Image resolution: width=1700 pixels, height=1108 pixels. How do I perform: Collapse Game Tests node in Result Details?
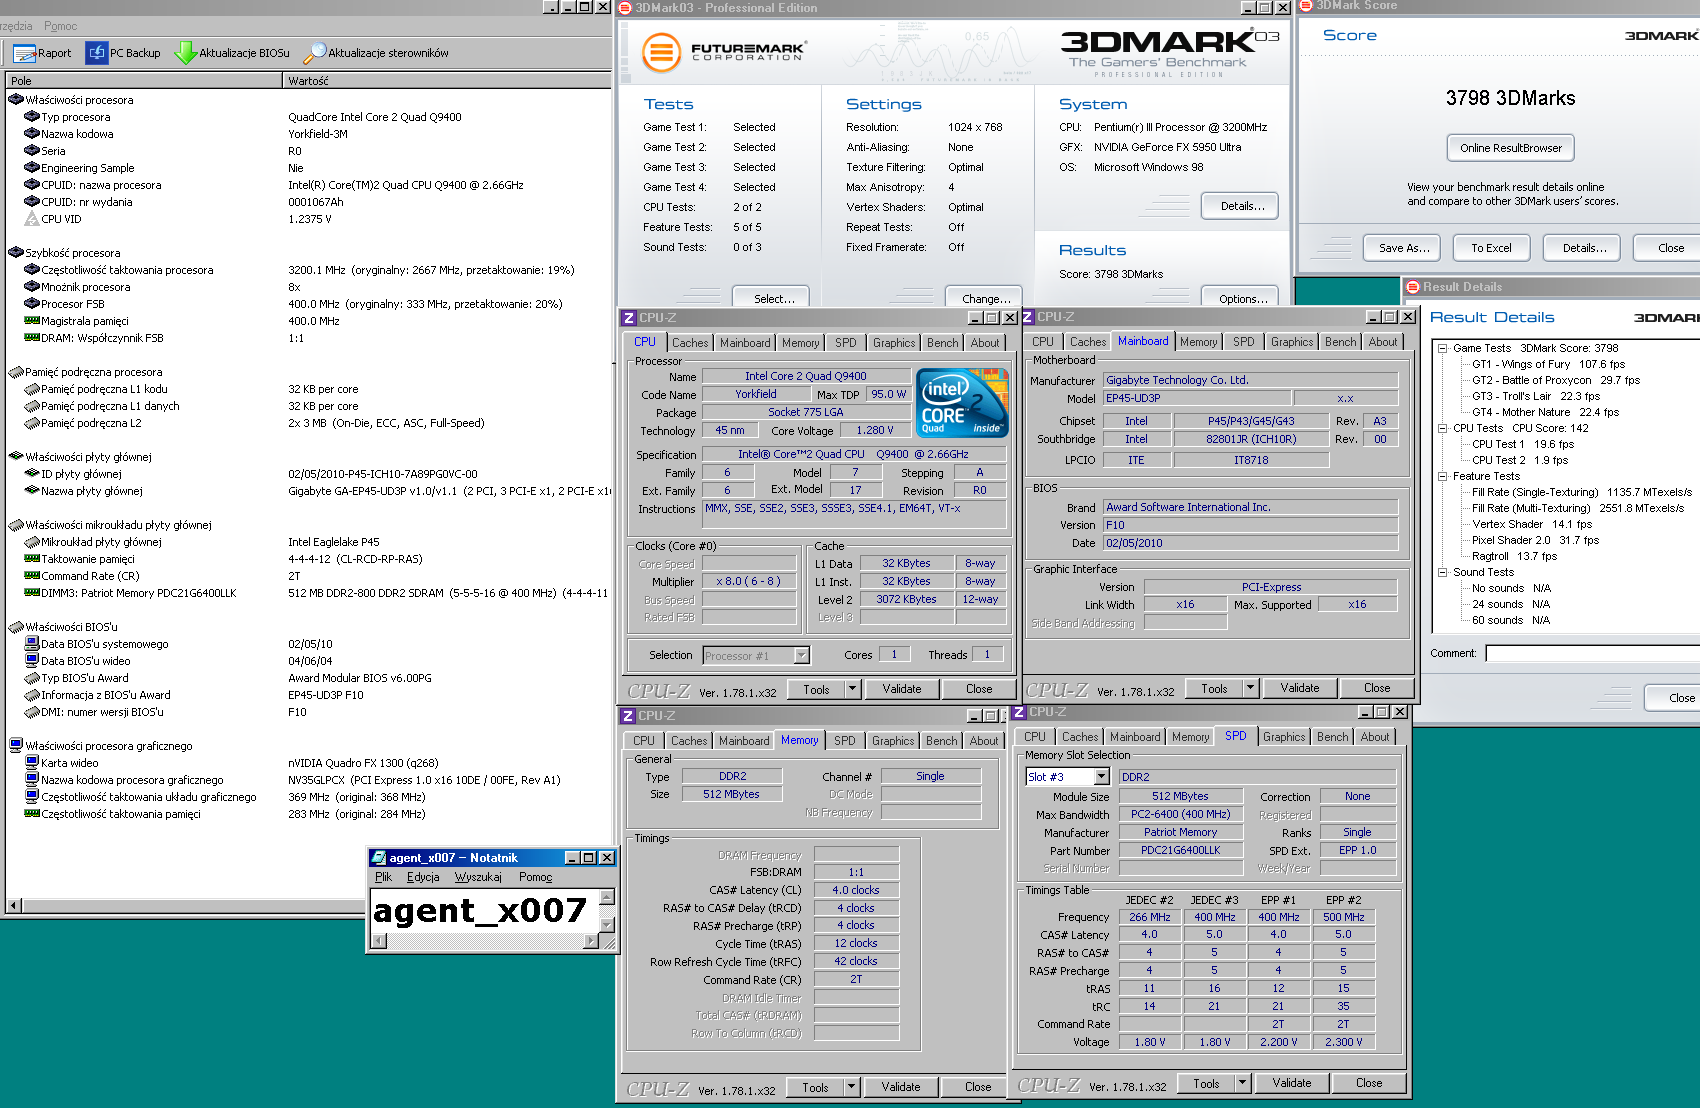1443,348
